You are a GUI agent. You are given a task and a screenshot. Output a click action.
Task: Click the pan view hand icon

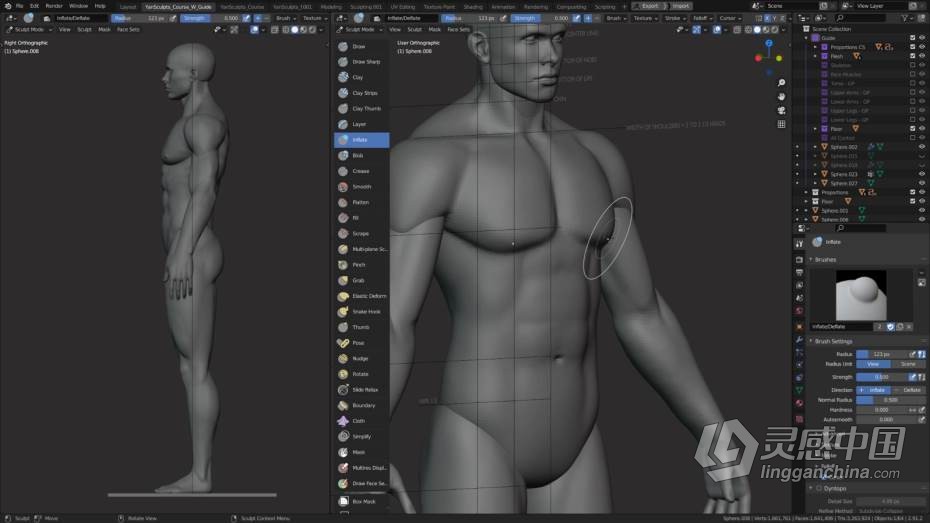[781, 96]
